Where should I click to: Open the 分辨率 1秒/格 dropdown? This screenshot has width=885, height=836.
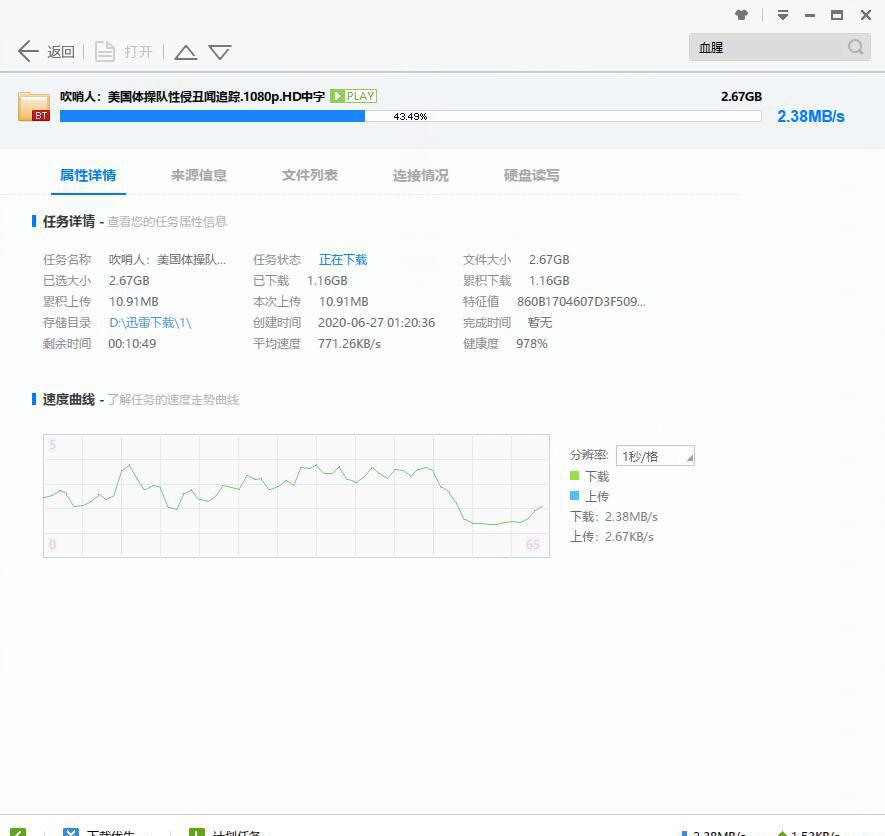tap(655, 456)
